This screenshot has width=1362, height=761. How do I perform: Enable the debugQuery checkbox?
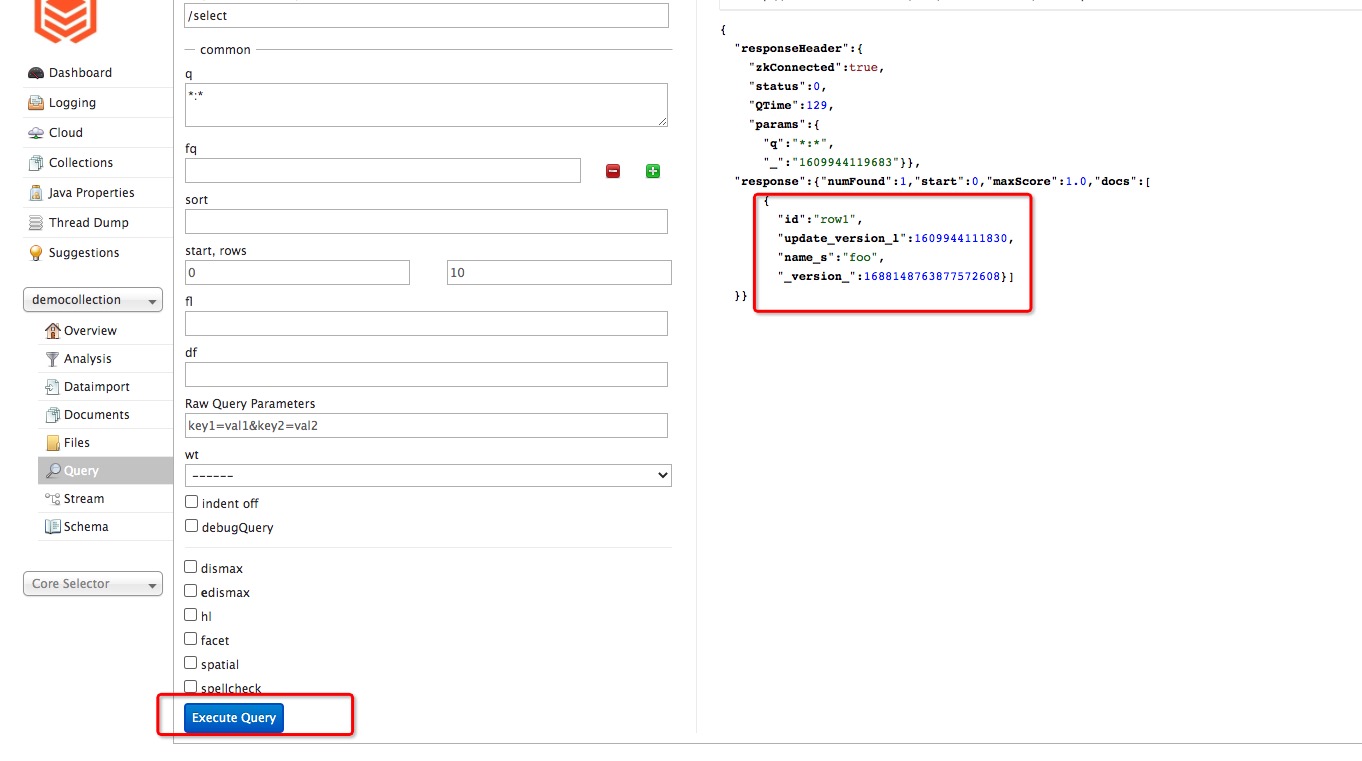click(x=190, y=525)
